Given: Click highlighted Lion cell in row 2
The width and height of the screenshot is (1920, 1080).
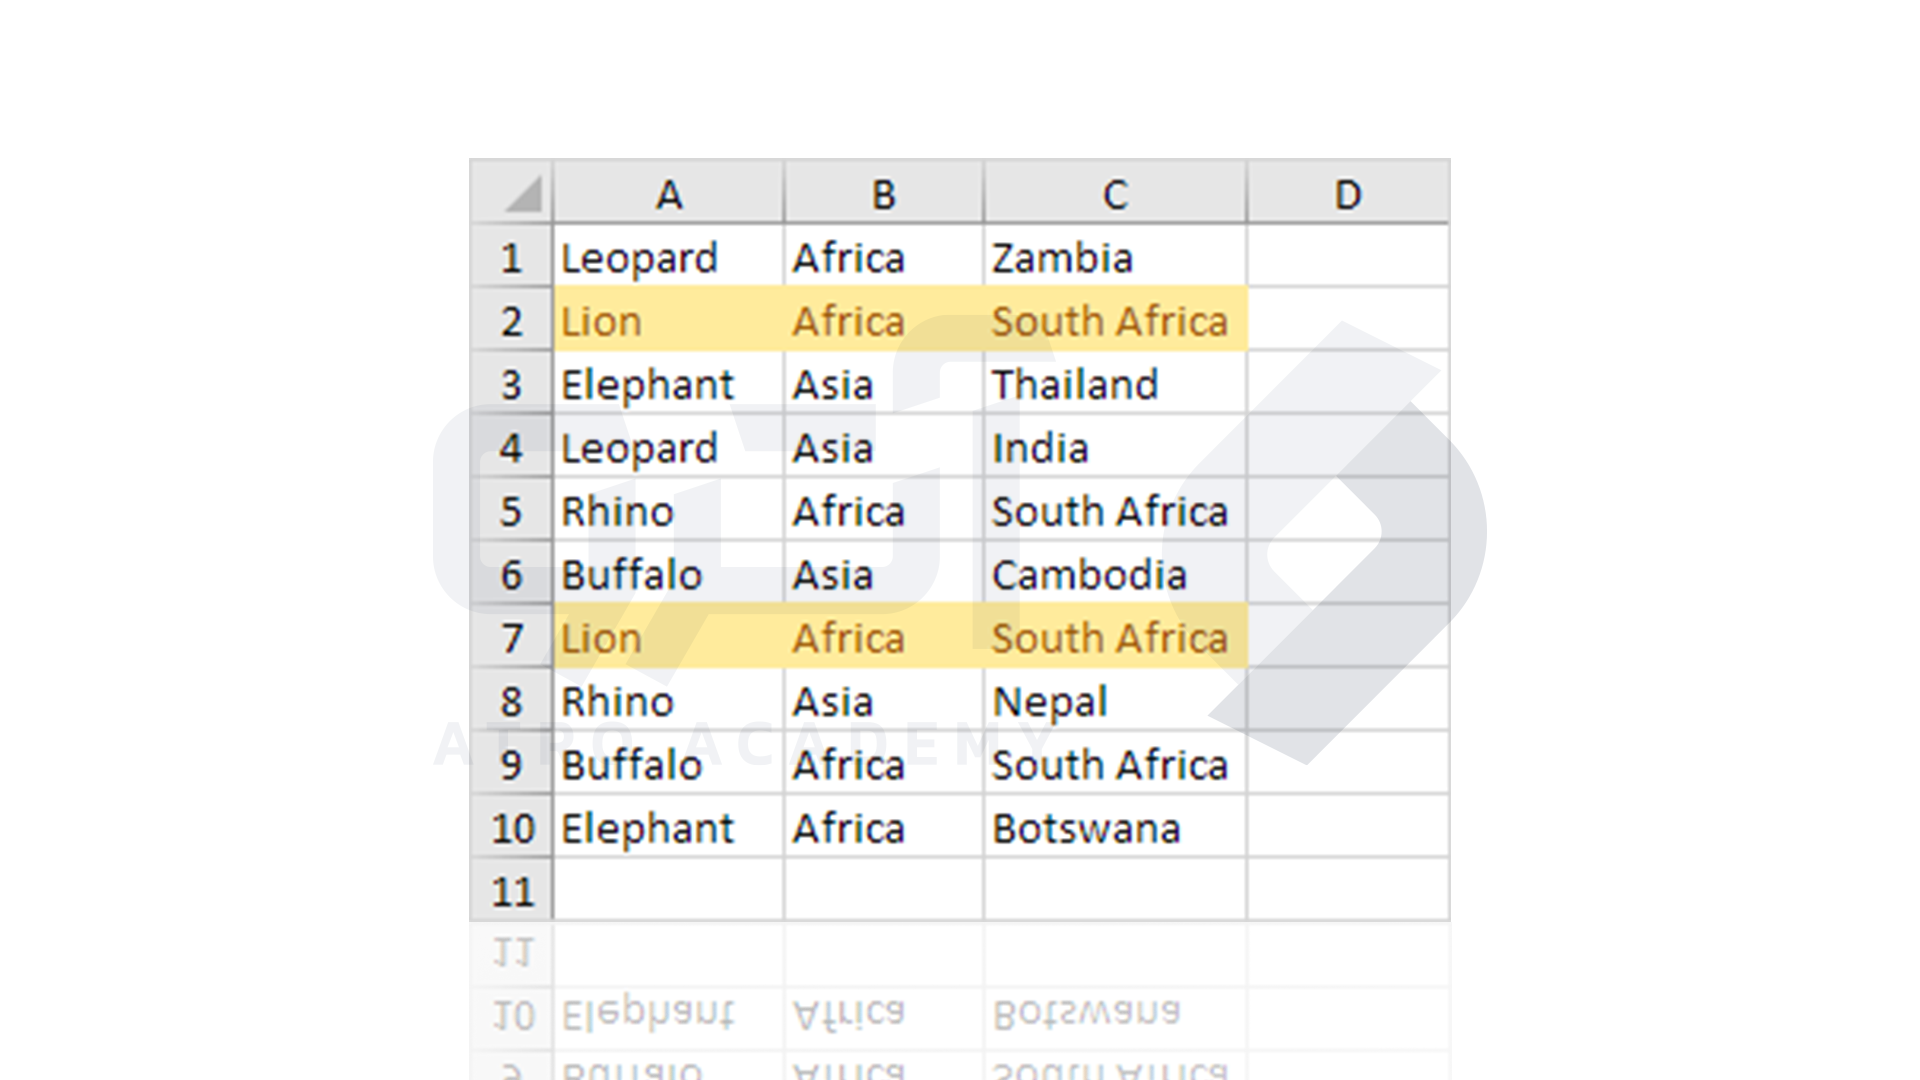Looking at the screenshot, I should click(669, 320).
